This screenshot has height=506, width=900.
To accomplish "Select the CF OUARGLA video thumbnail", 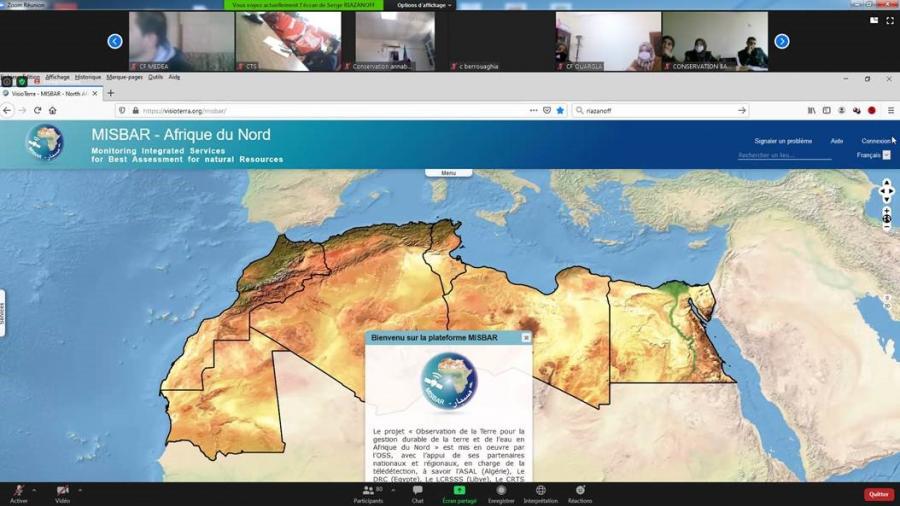I will (608, 41).
